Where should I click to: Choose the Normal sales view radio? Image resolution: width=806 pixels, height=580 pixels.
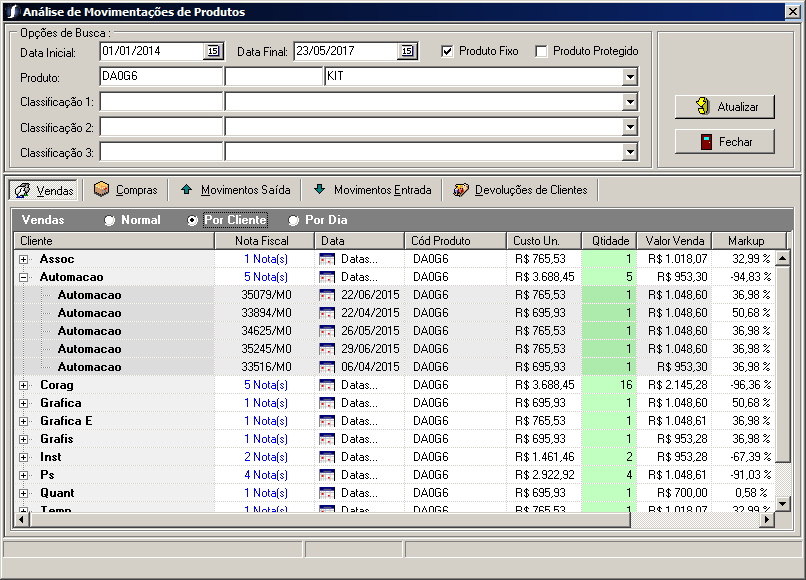(109, 220)
